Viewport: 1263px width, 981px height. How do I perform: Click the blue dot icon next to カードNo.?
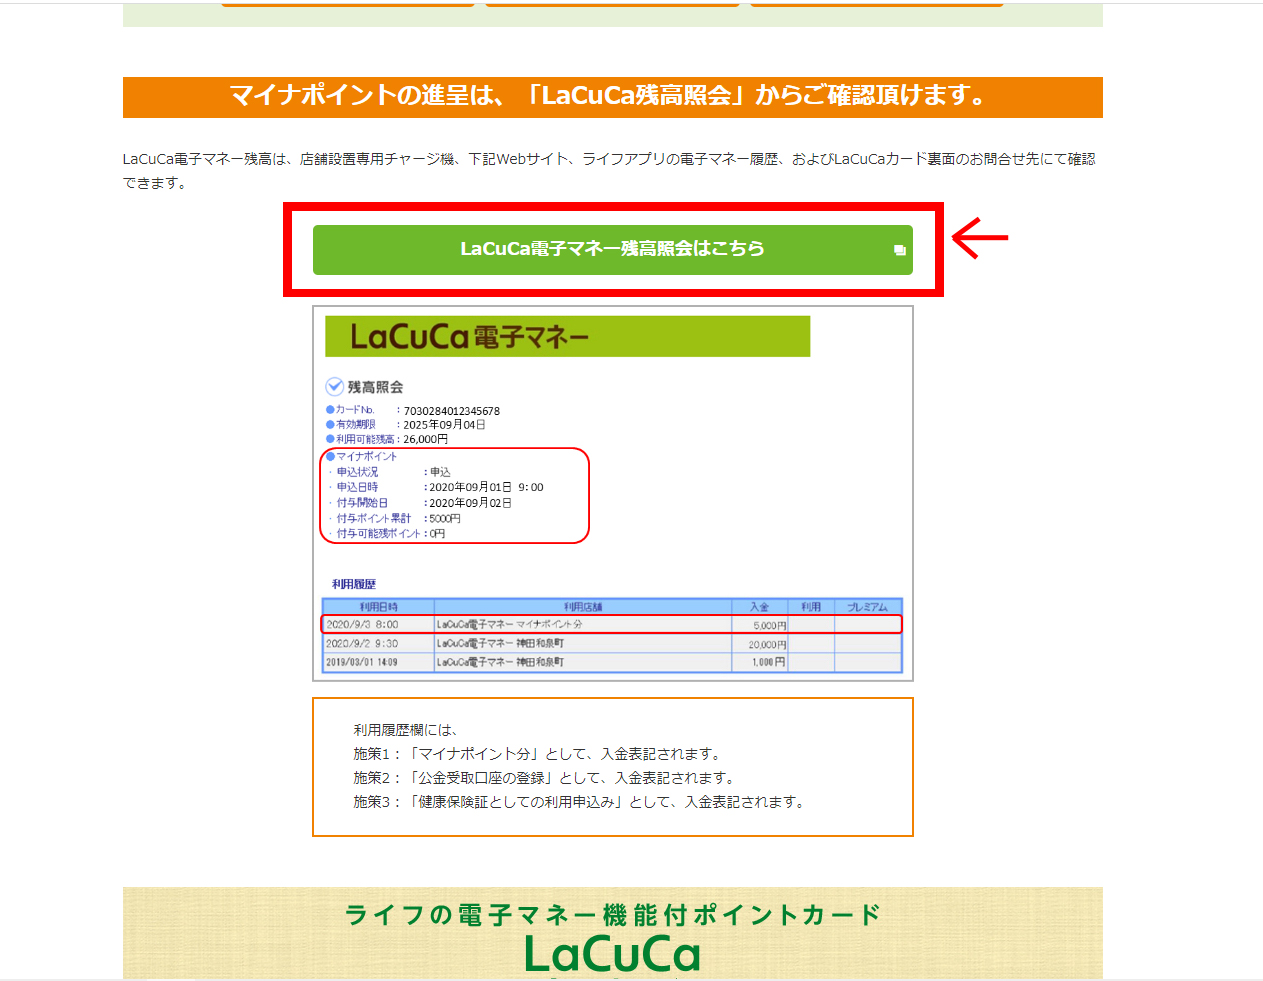click(x=329, y=410)
